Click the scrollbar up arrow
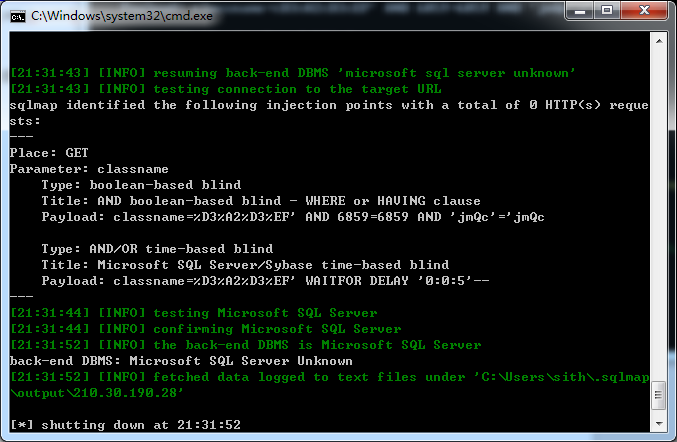677x442 pixels. [659, 41]
